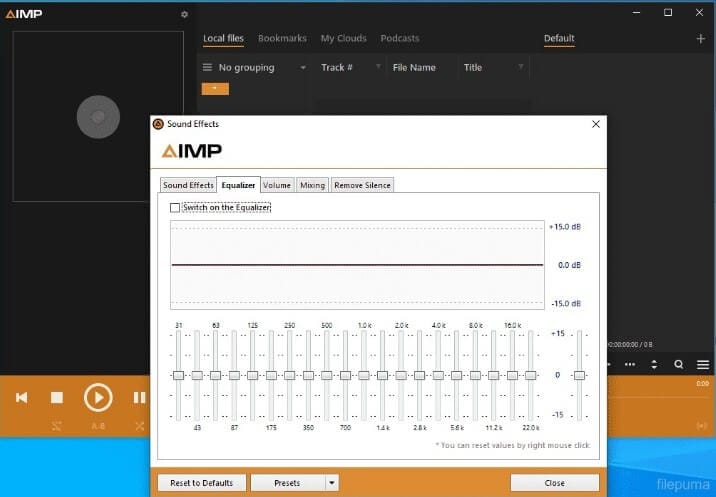Click the album art placeholder disc
This screenshot has height=497, width=716.
click(x=98, y=117)
